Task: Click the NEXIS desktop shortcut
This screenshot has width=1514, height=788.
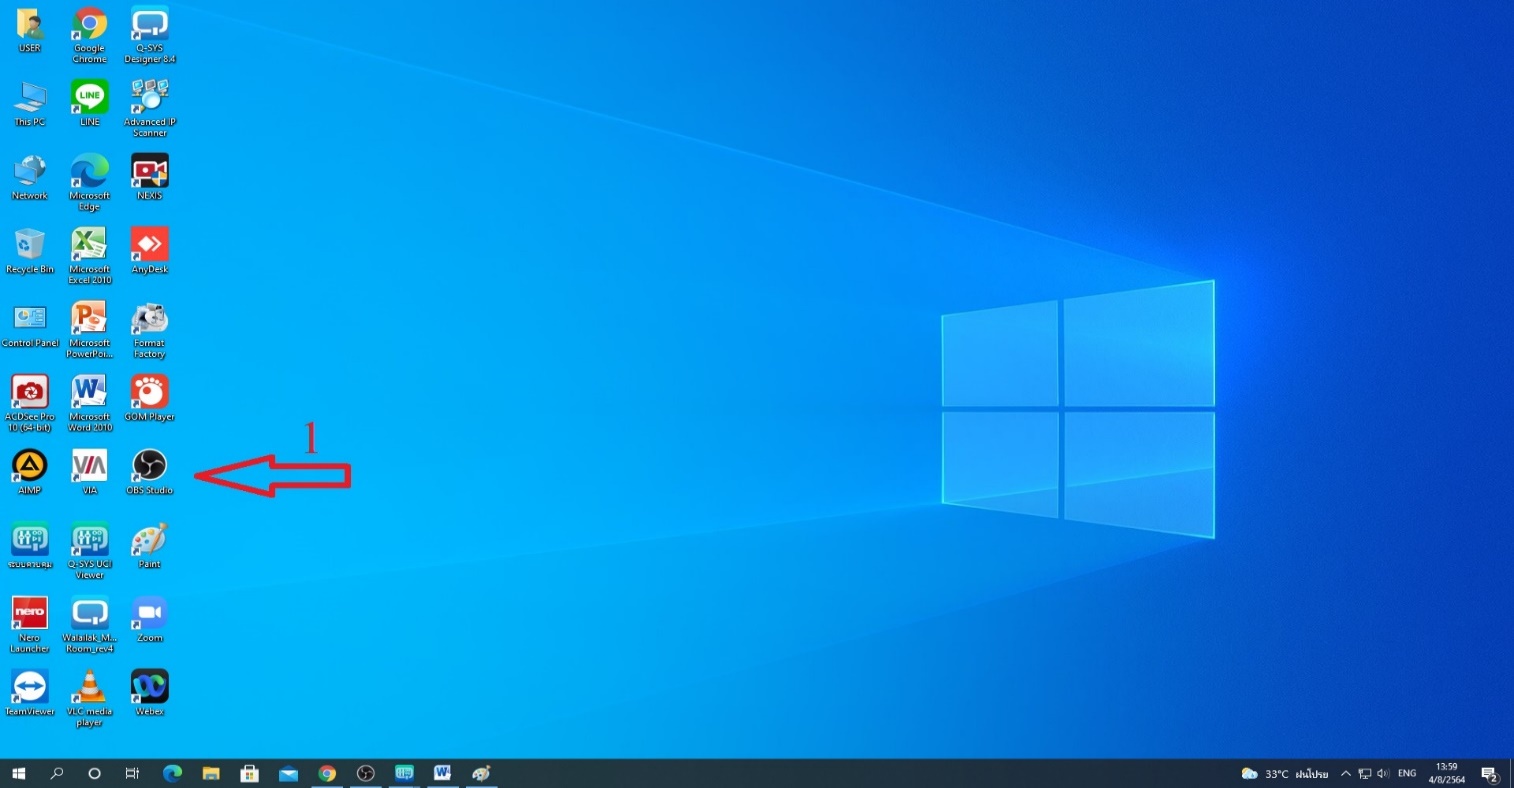Action: 150,178
